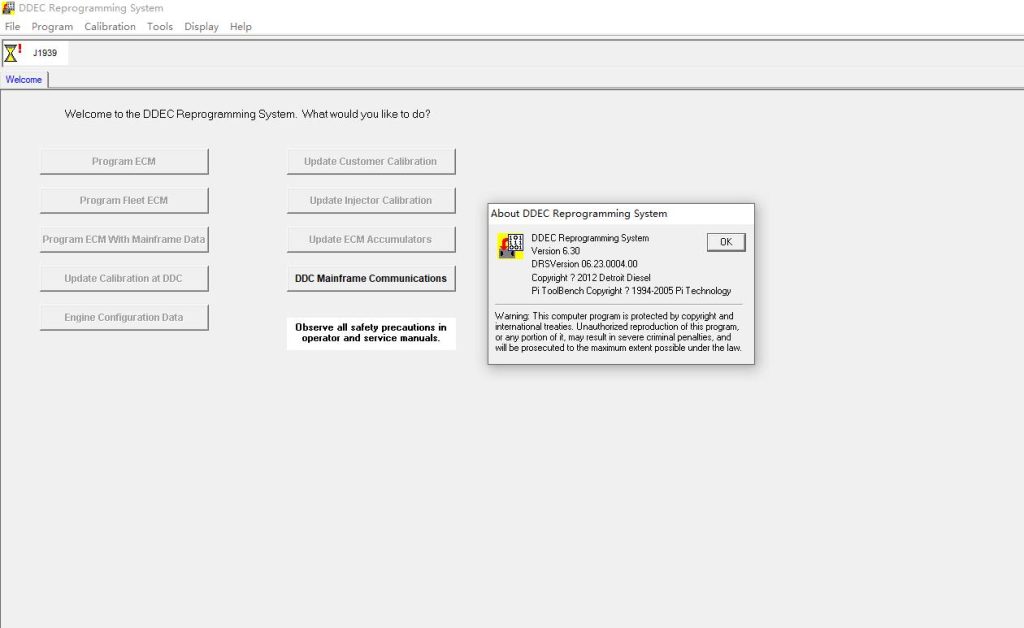Click the Program Fleet ECM button

point(124,200)
